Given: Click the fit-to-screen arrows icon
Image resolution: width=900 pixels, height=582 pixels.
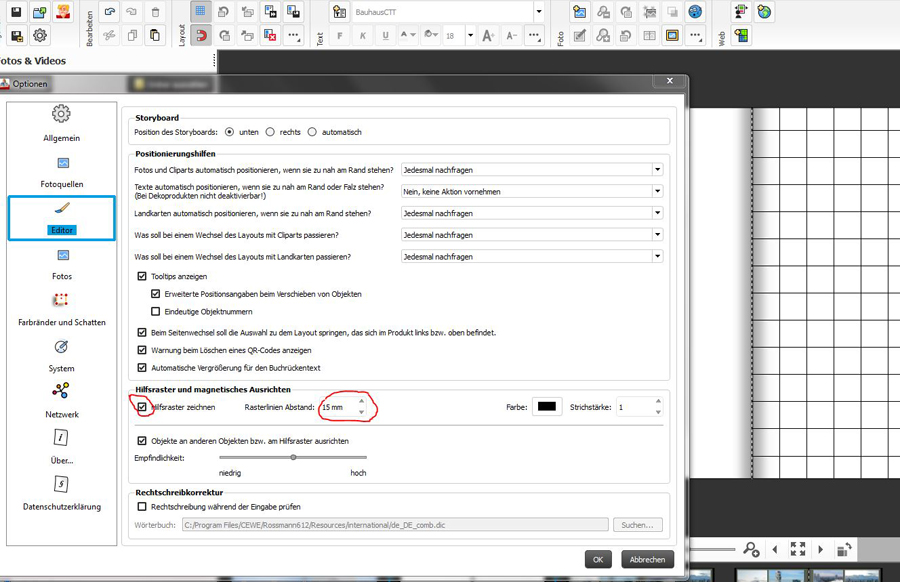Looking at the screenshot, I should tap(797, 549).
